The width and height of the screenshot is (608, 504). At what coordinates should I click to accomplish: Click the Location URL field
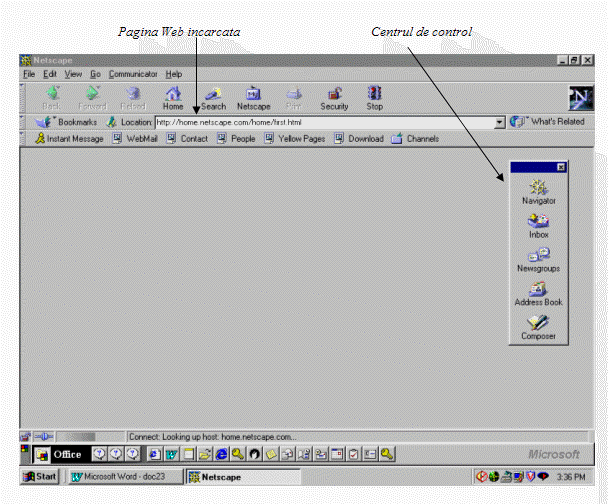pyautogui.click(x=325, y=123)
